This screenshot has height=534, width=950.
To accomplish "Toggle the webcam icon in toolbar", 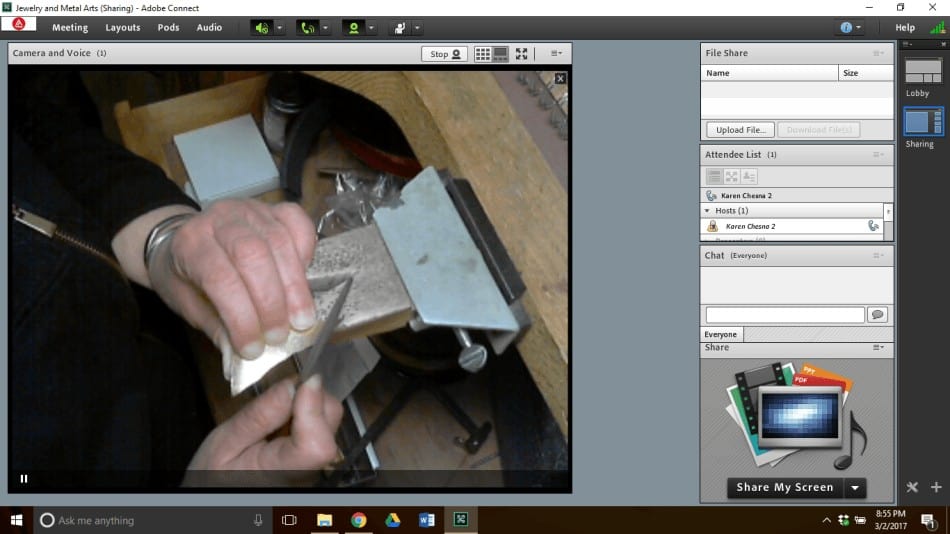I will click(x=354, y=28).
